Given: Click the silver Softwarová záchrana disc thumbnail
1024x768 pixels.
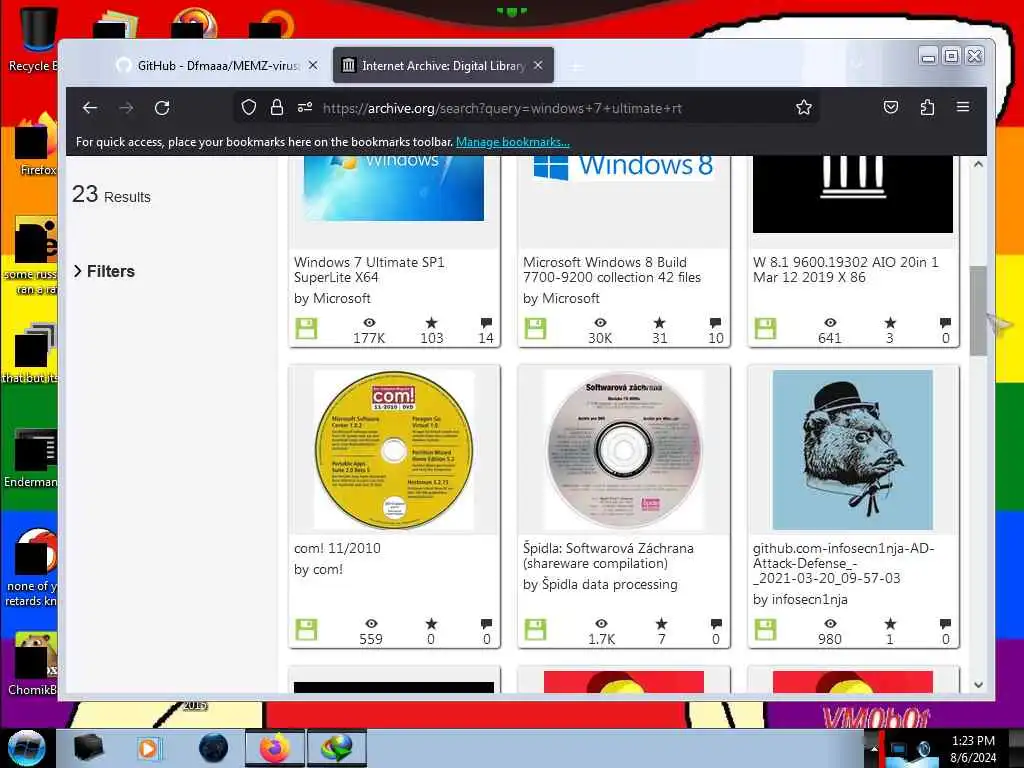Looking at the screenshot, I should (x=624, y=450).
